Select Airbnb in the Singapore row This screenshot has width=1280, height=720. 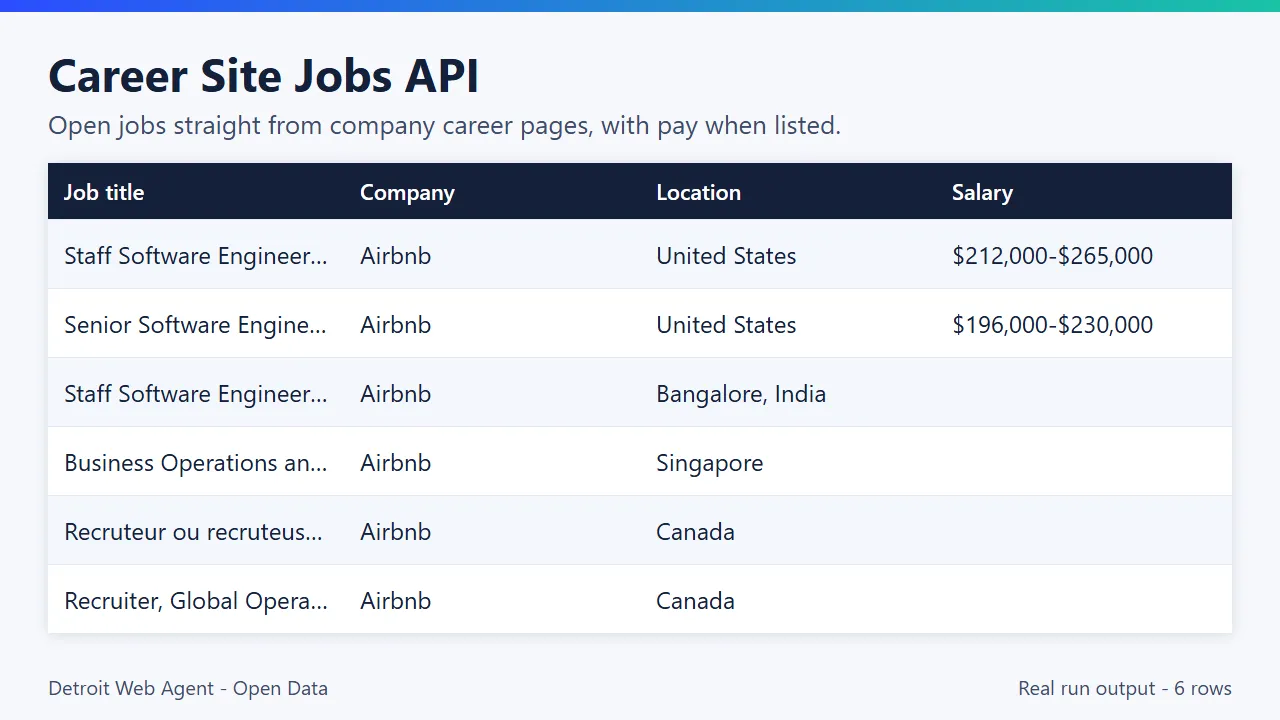(395, 463)
